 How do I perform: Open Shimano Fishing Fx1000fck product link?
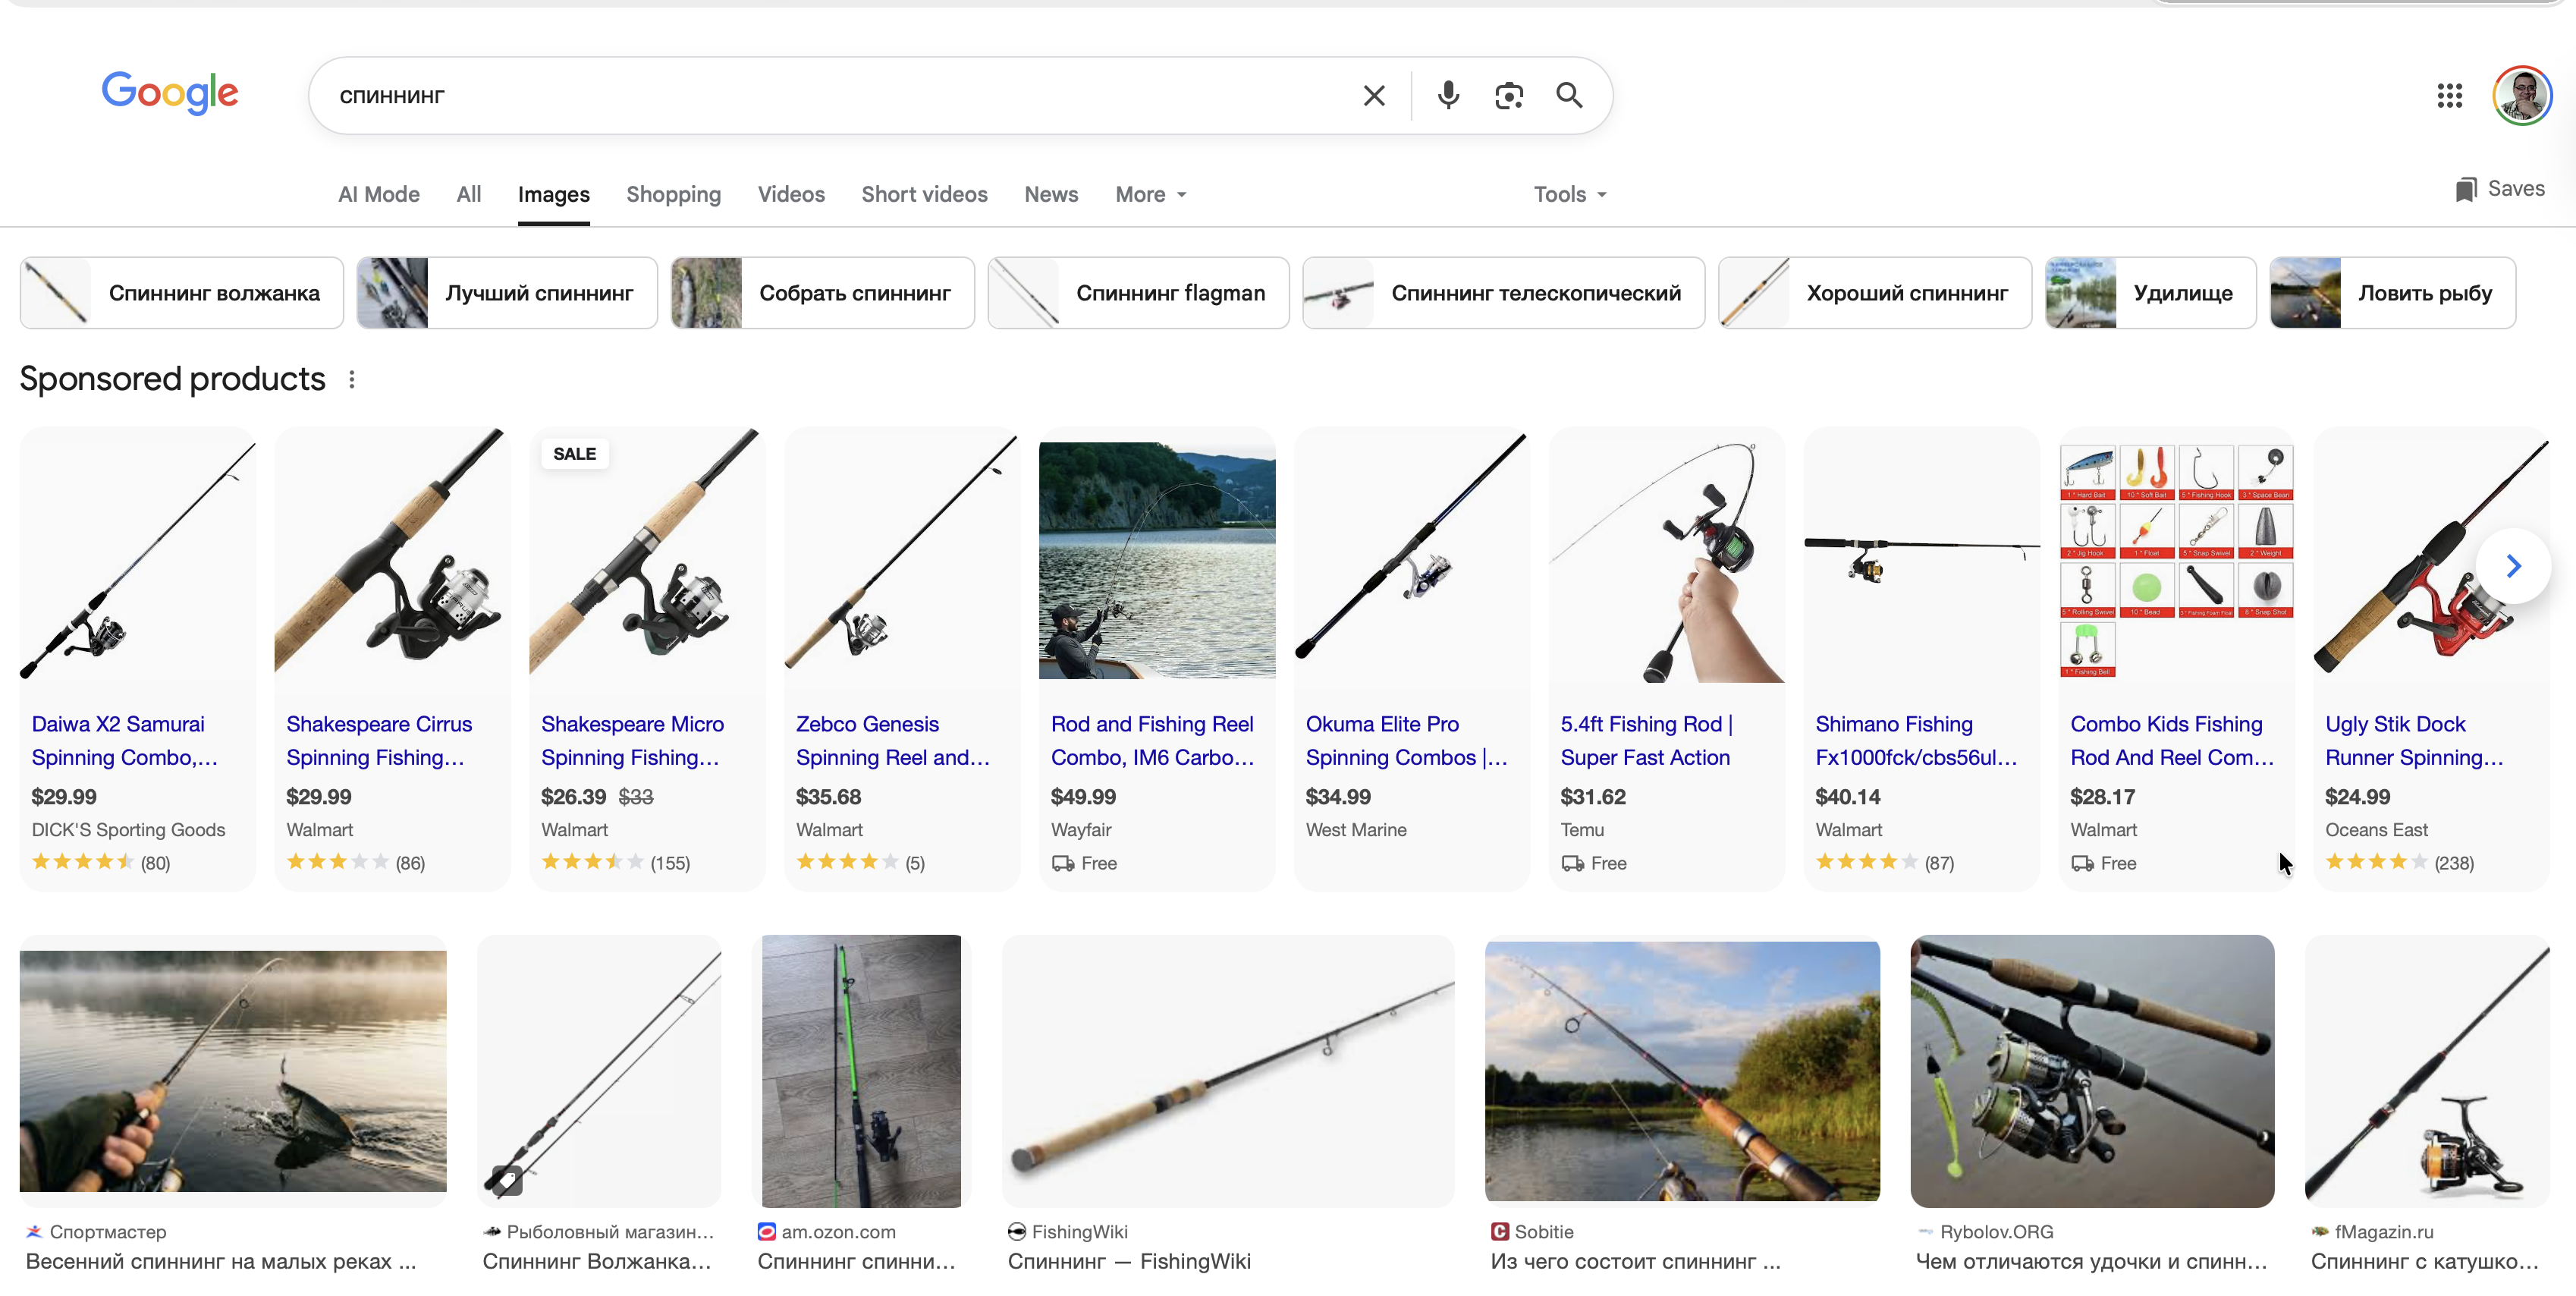pyautogui.click(x=1917, y=741)
